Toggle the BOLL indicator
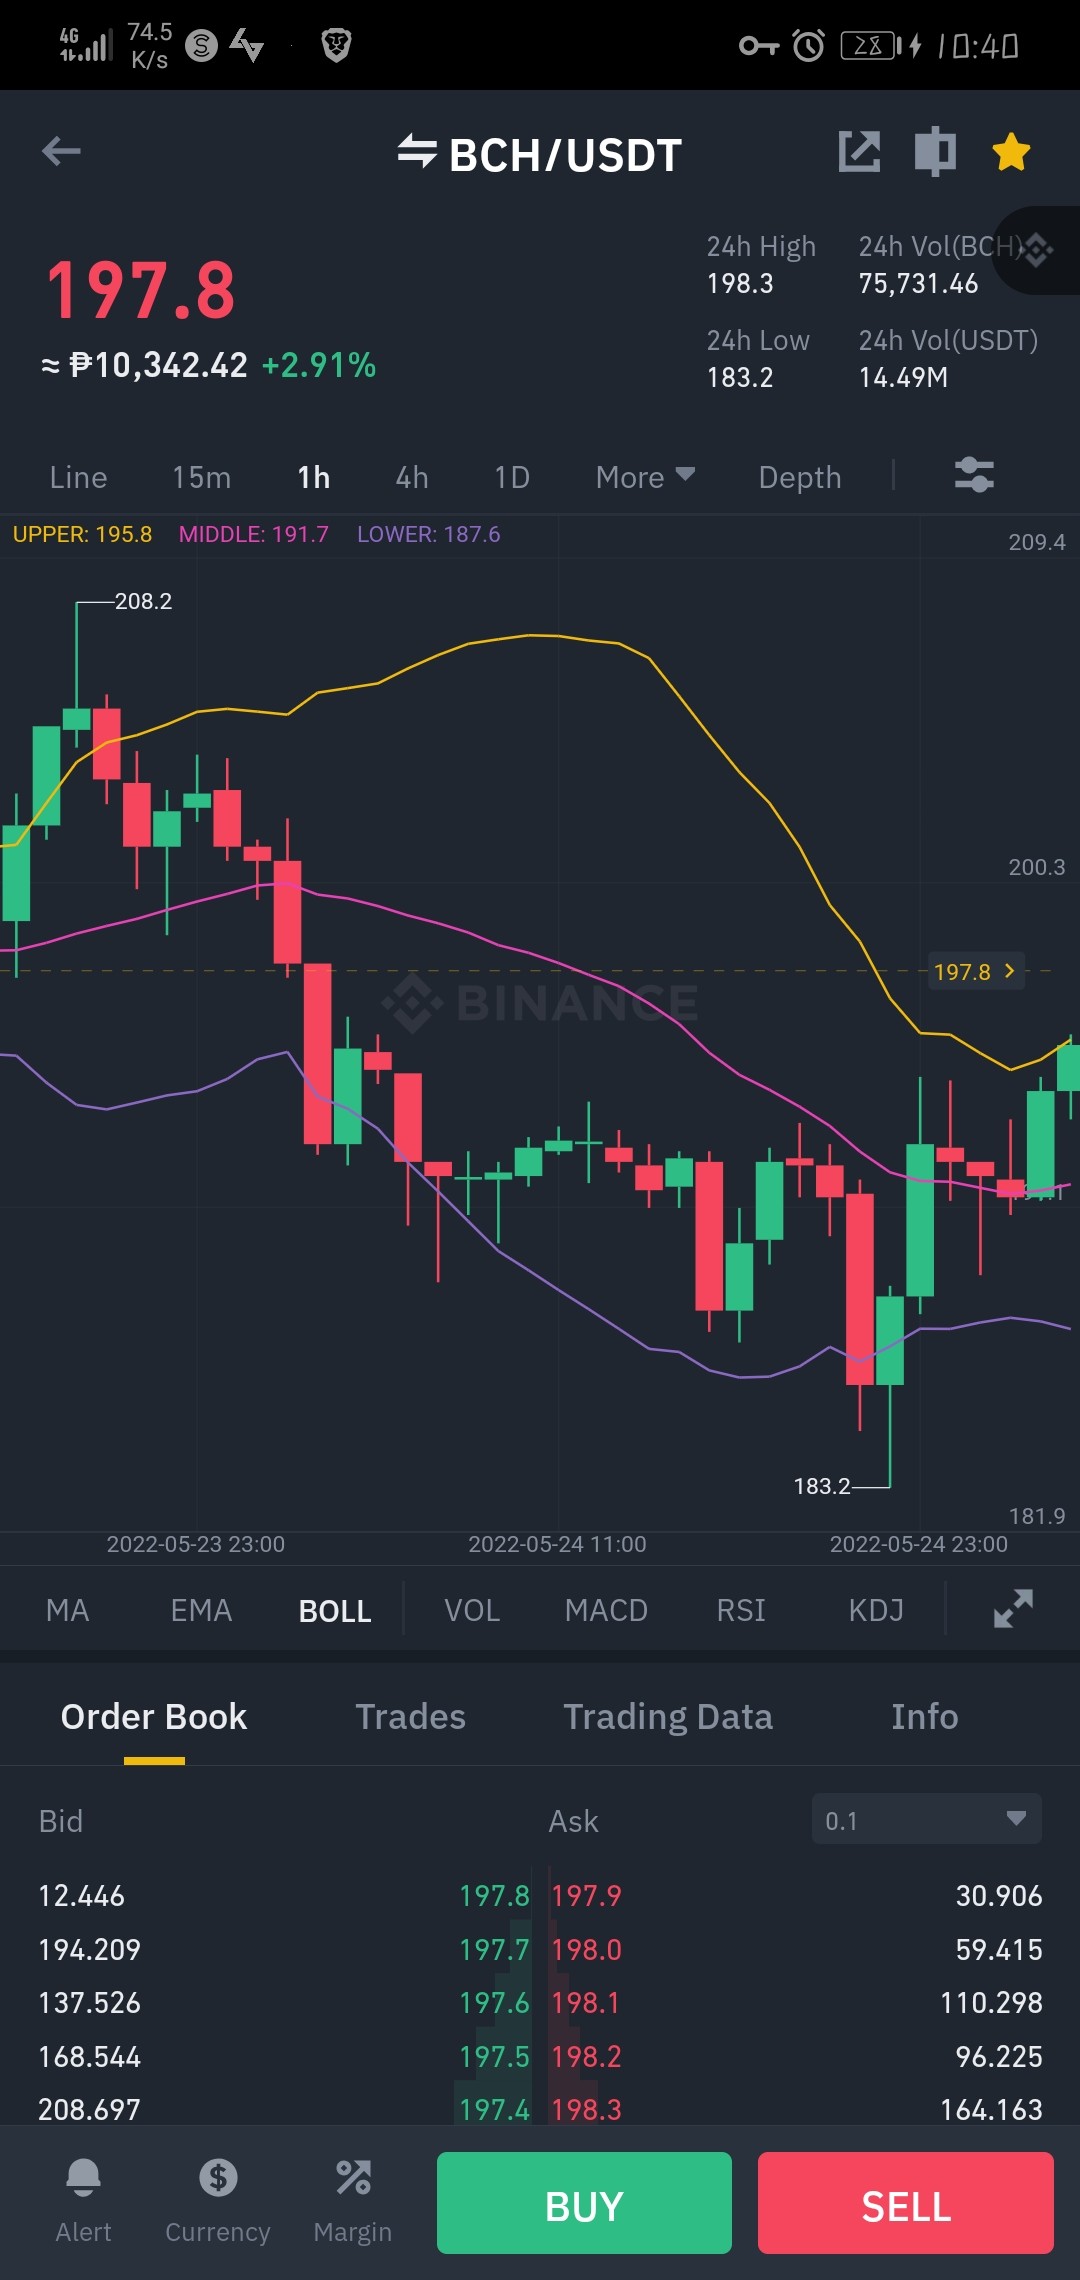 [335, 1611]
